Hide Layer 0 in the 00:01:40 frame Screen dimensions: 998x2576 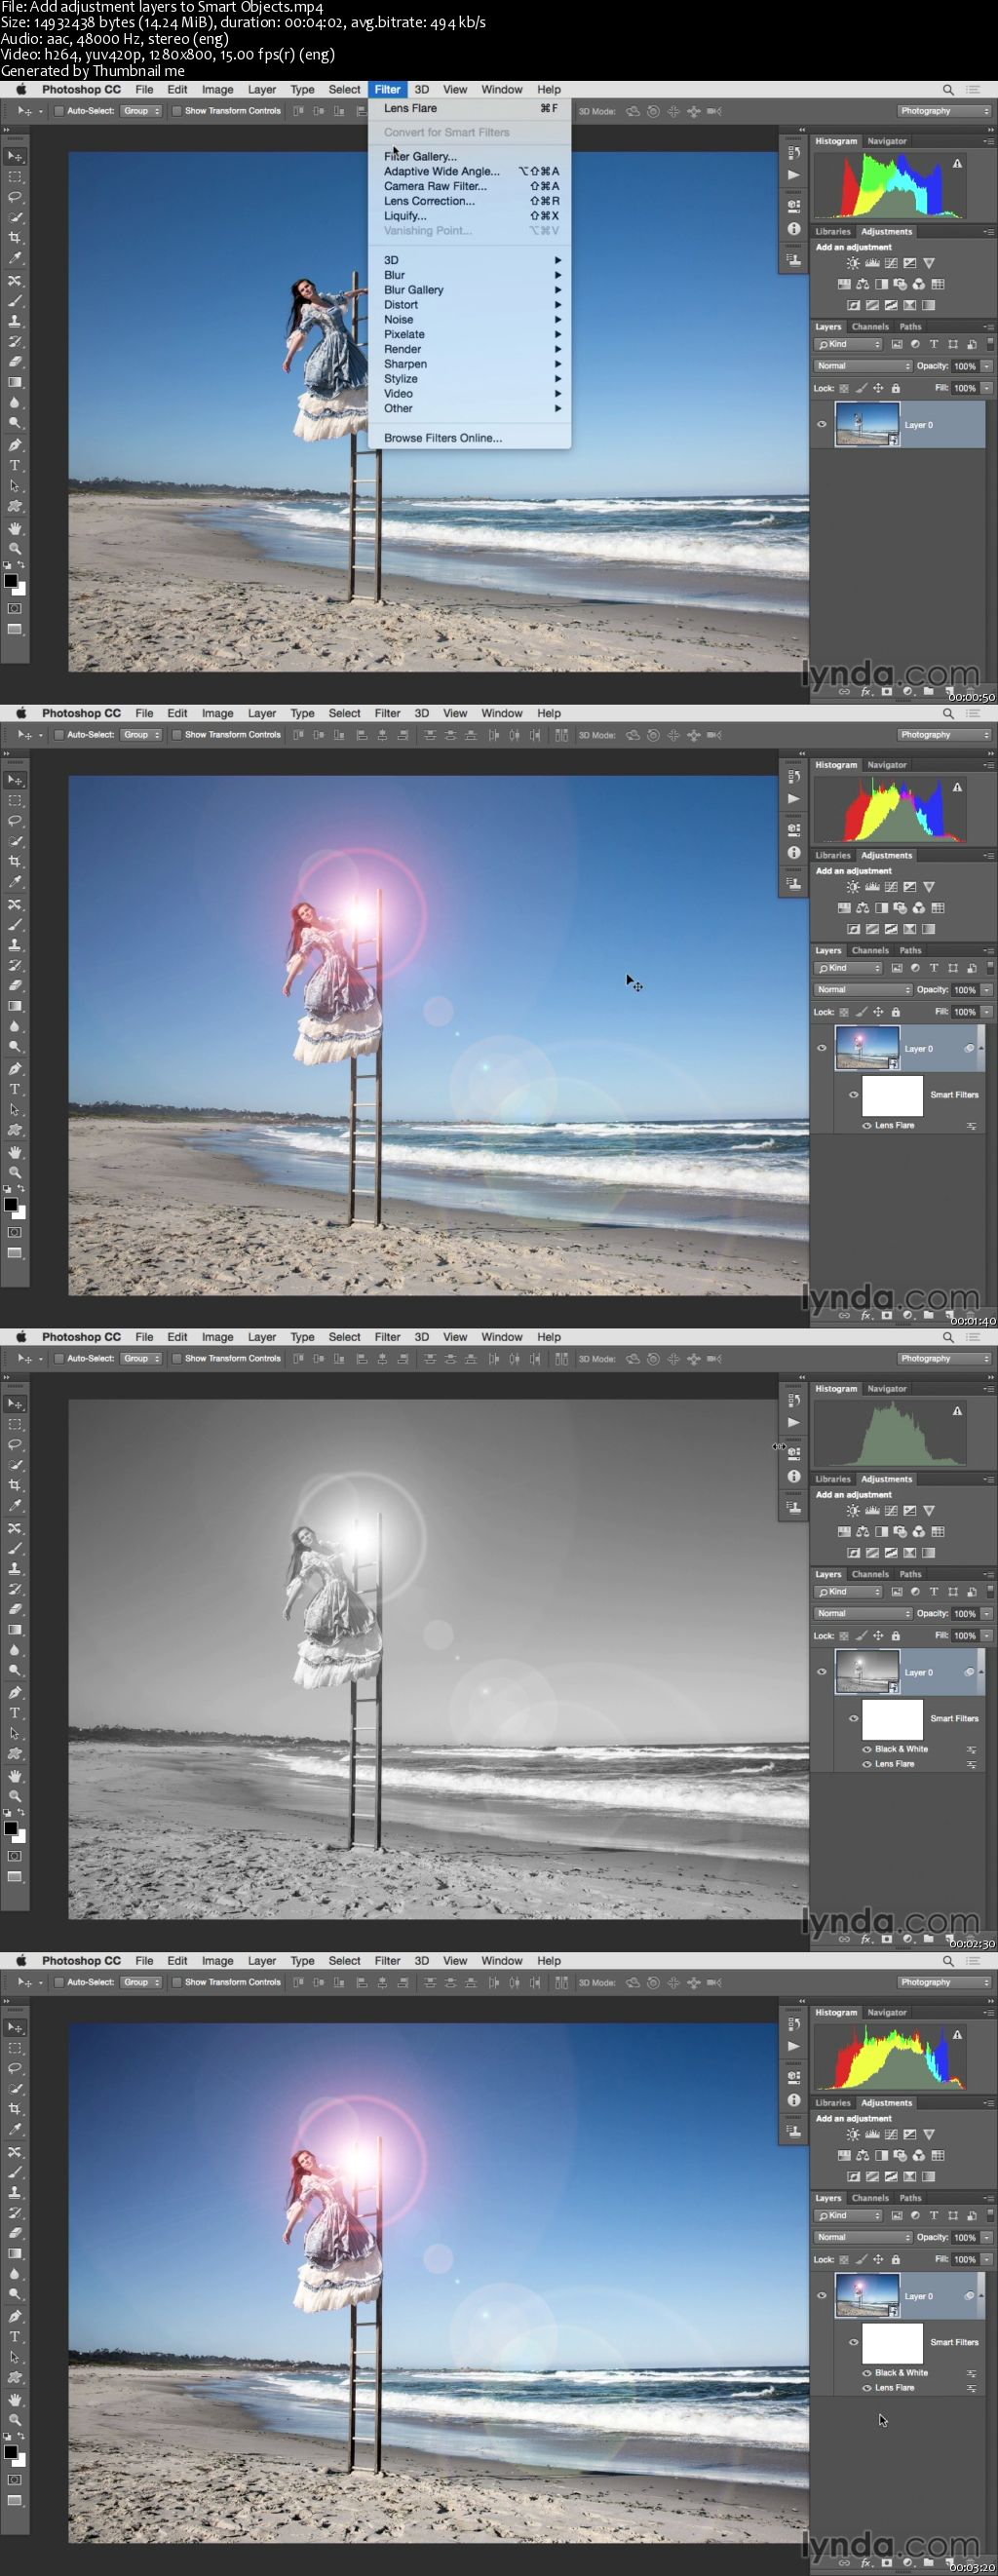click(x=822, y=1048)
